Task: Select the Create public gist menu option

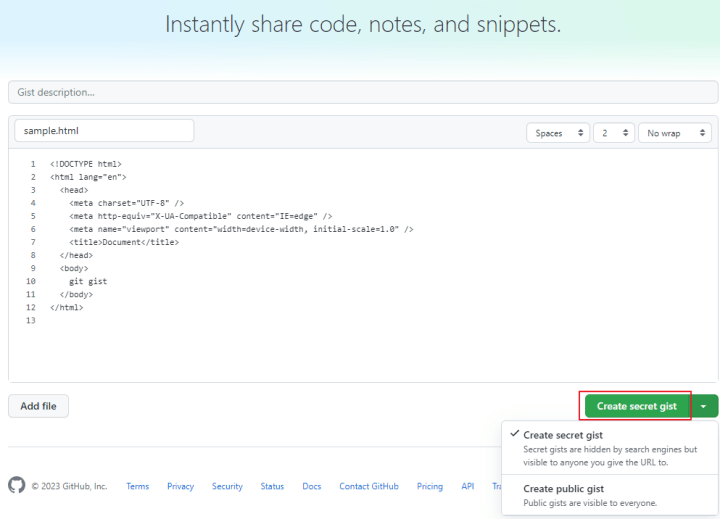Action: (610, 495)
